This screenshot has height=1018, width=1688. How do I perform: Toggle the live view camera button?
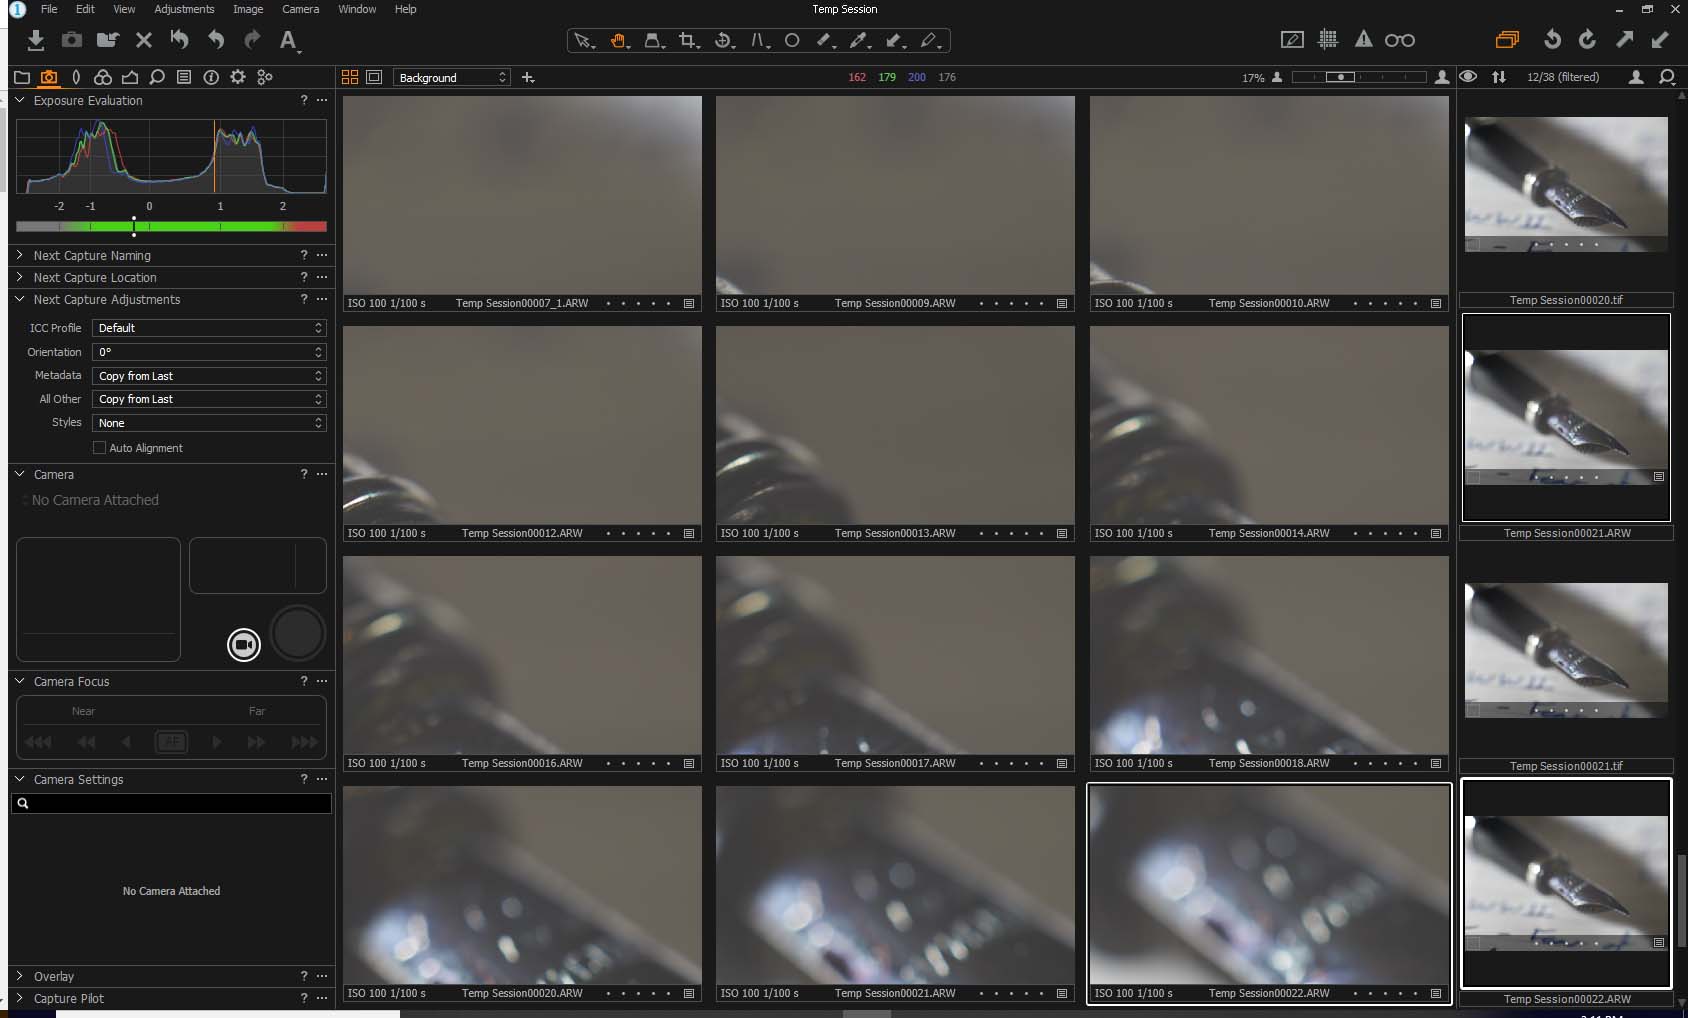[x=243, y=645]
